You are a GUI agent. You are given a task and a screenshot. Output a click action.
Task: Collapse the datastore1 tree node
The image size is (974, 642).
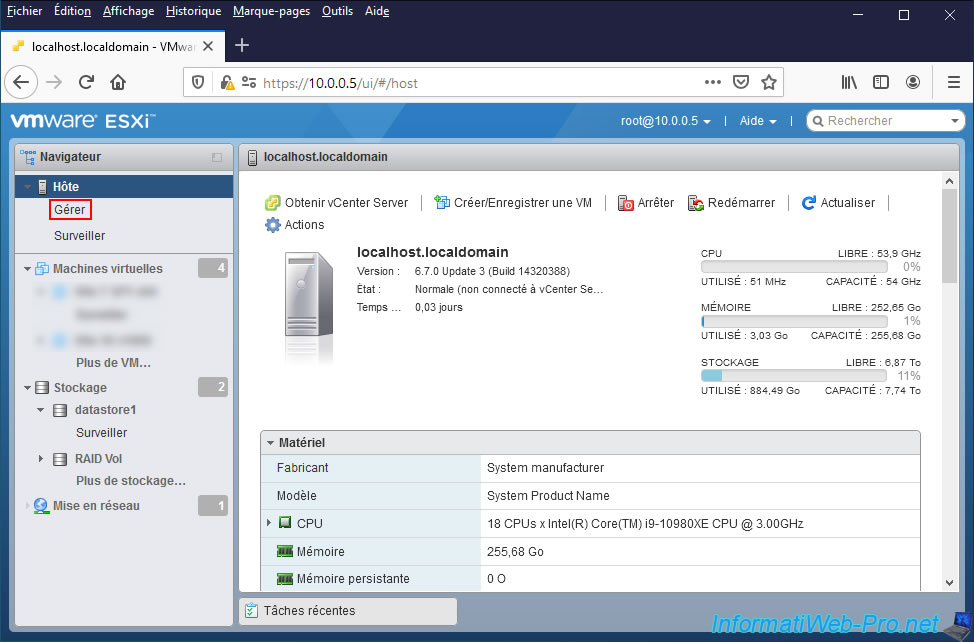(x=40, y=410)
